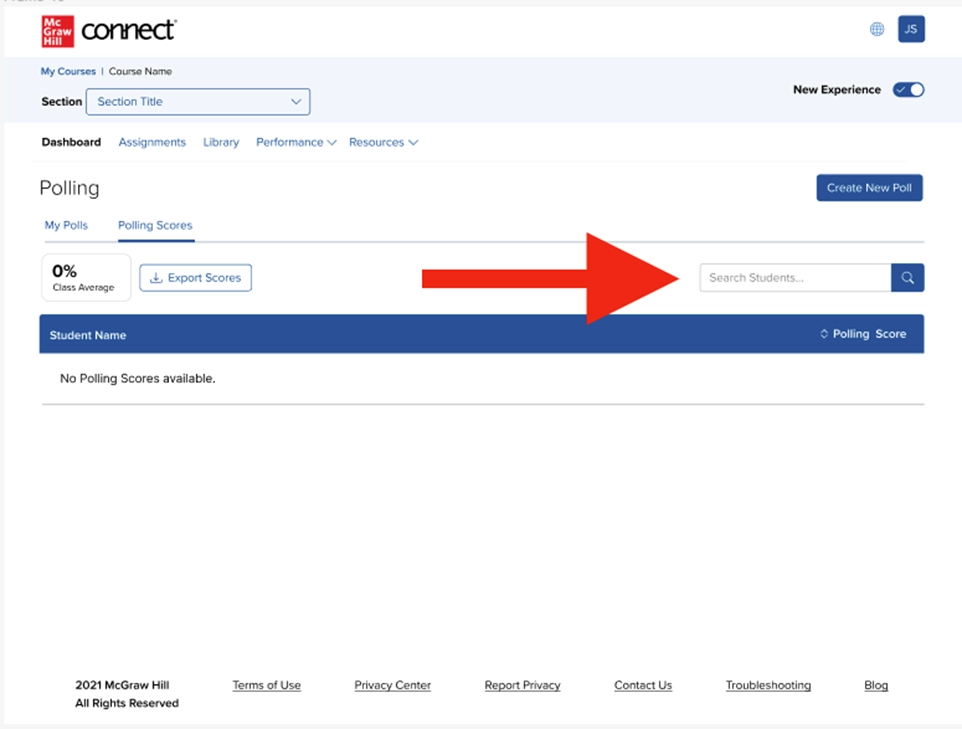Click '2021 McGraw Hill' footer text
Screen dimensions: 962x729
(x=122, y=685)
